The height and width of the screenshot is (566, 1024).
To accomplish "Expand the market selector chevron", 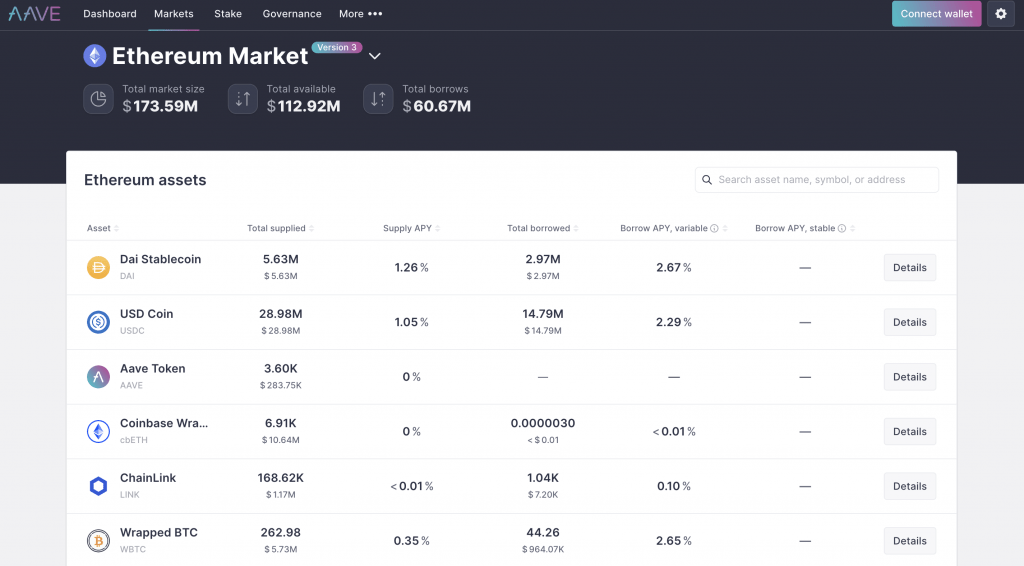I will click(x=375, y=56).
